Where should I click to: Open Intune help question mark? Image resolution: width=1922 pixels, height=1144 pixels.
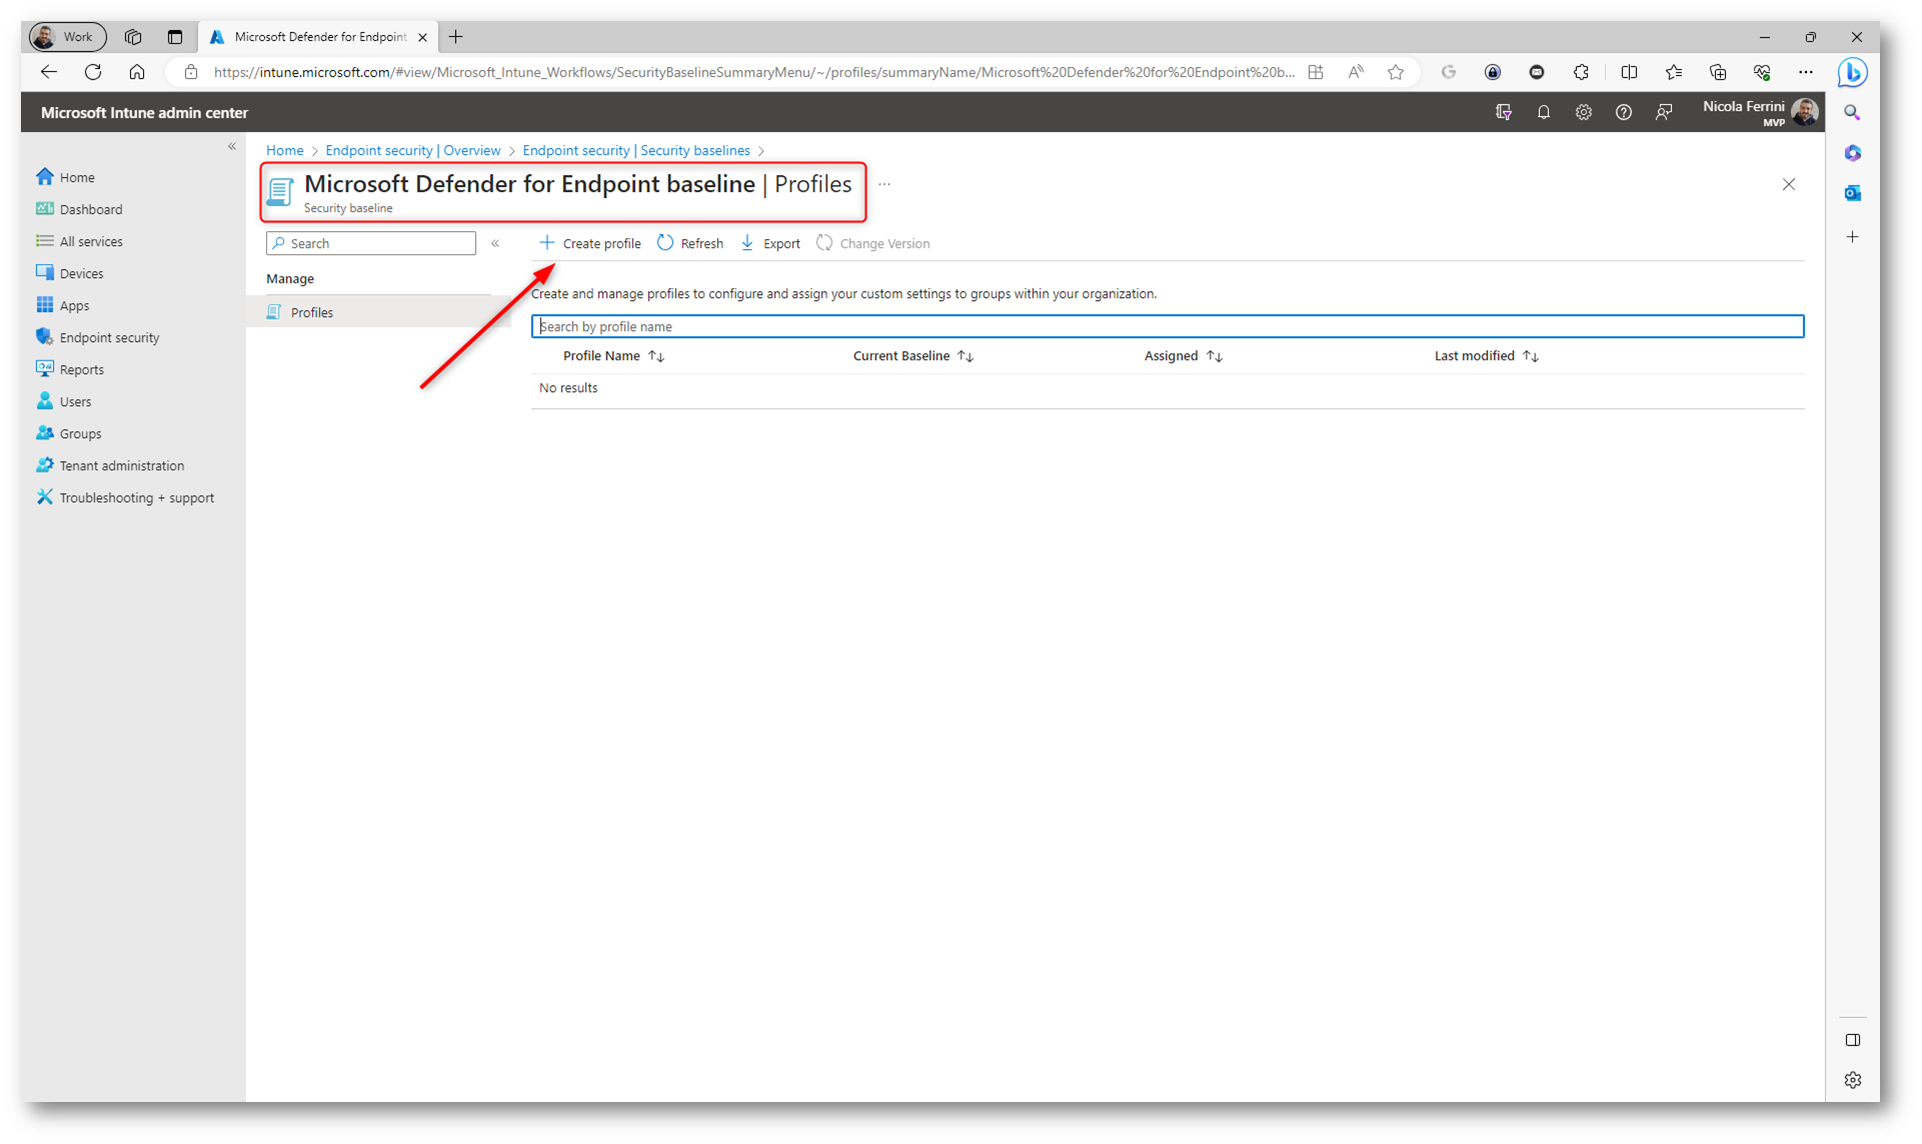point(1623,112)
